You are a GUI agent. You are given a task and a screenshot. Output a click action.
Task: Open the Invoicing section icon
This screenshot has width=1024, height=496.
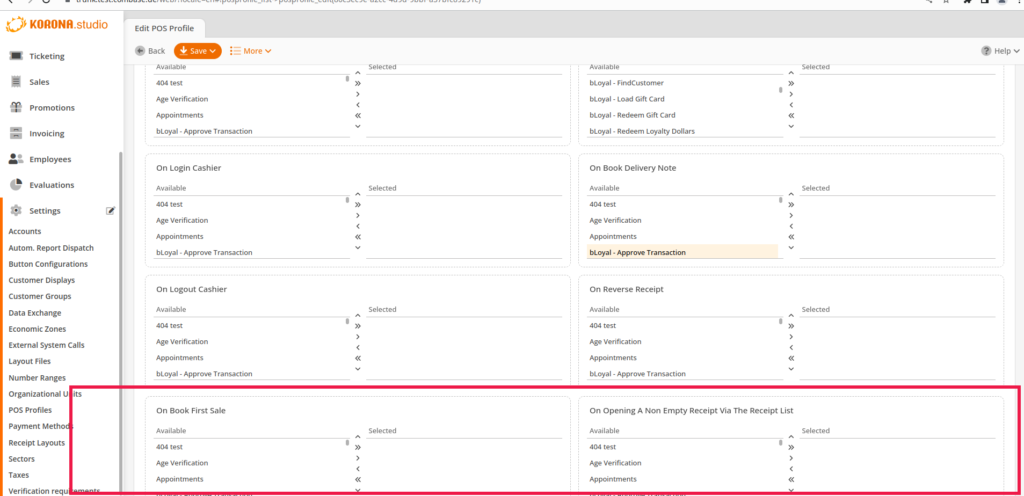[x=16, y=133]
